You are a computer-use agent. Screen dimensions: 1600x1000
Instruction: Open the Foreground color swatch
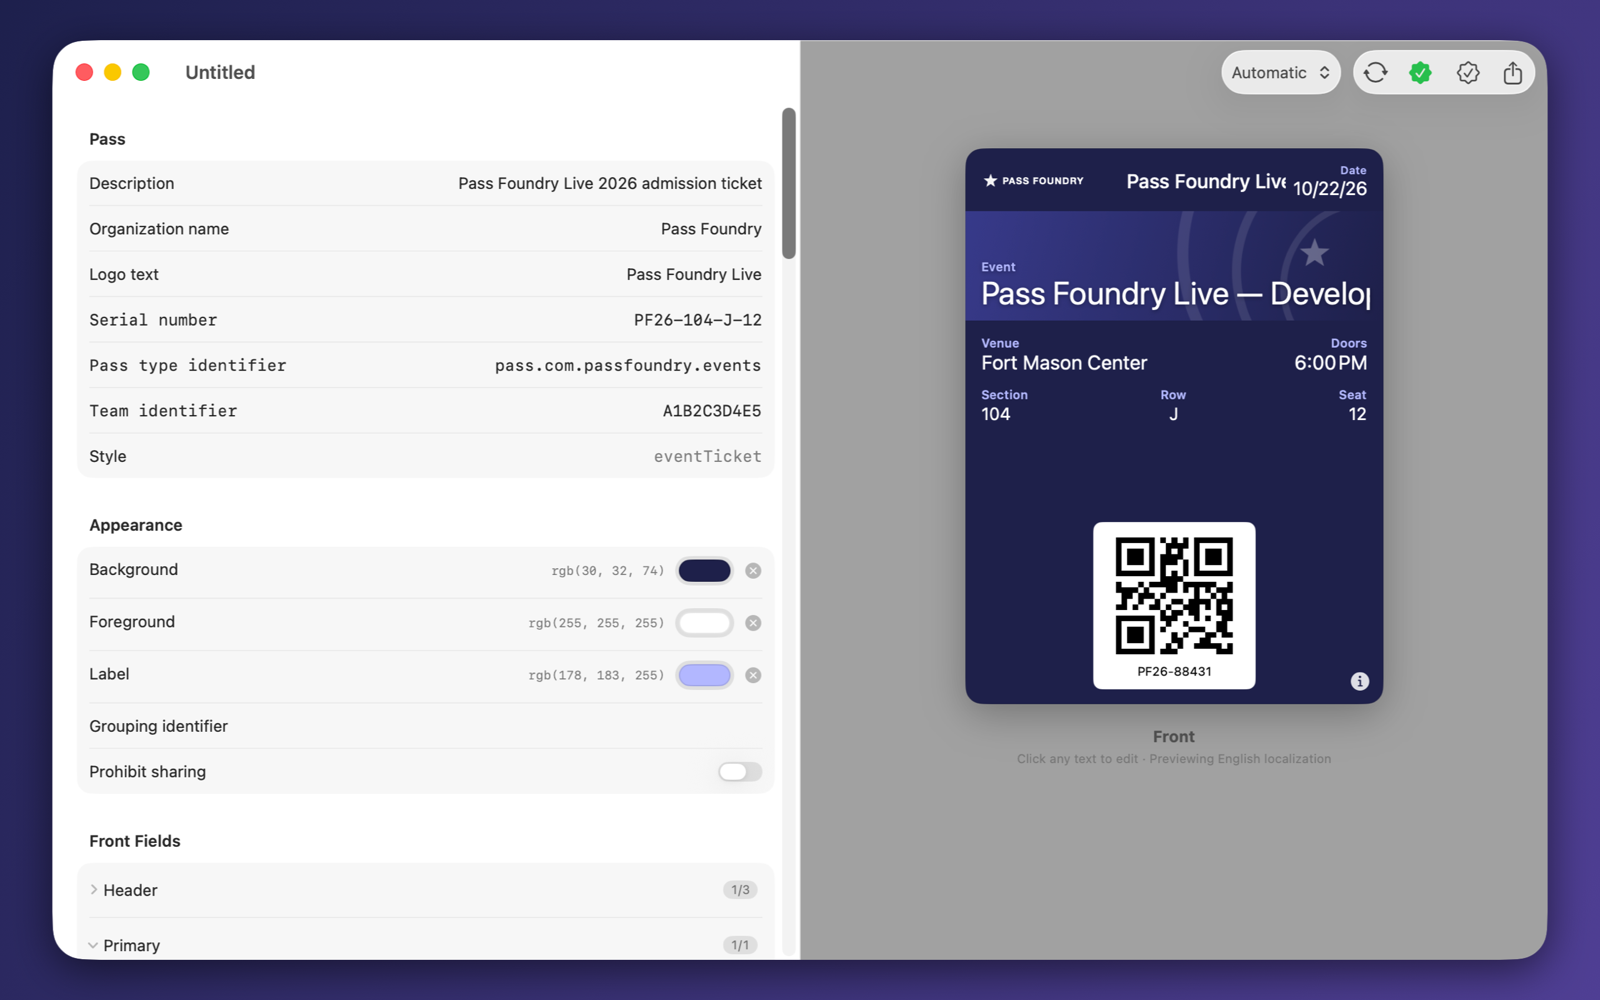[705, 623]
